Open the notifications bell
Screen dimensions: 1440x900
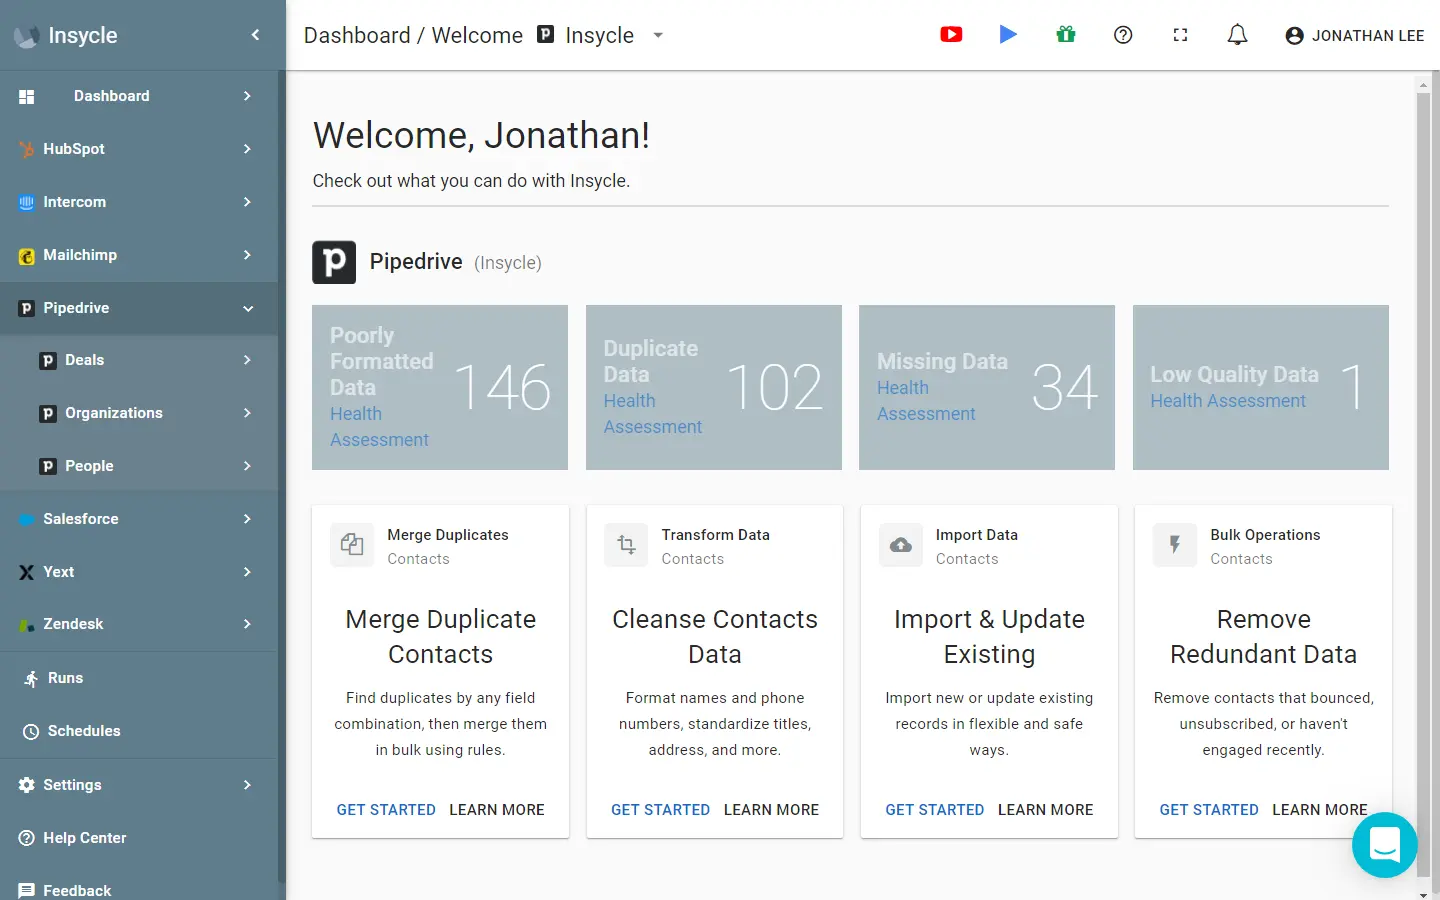pyautogui.click(x=1237, y=35)
